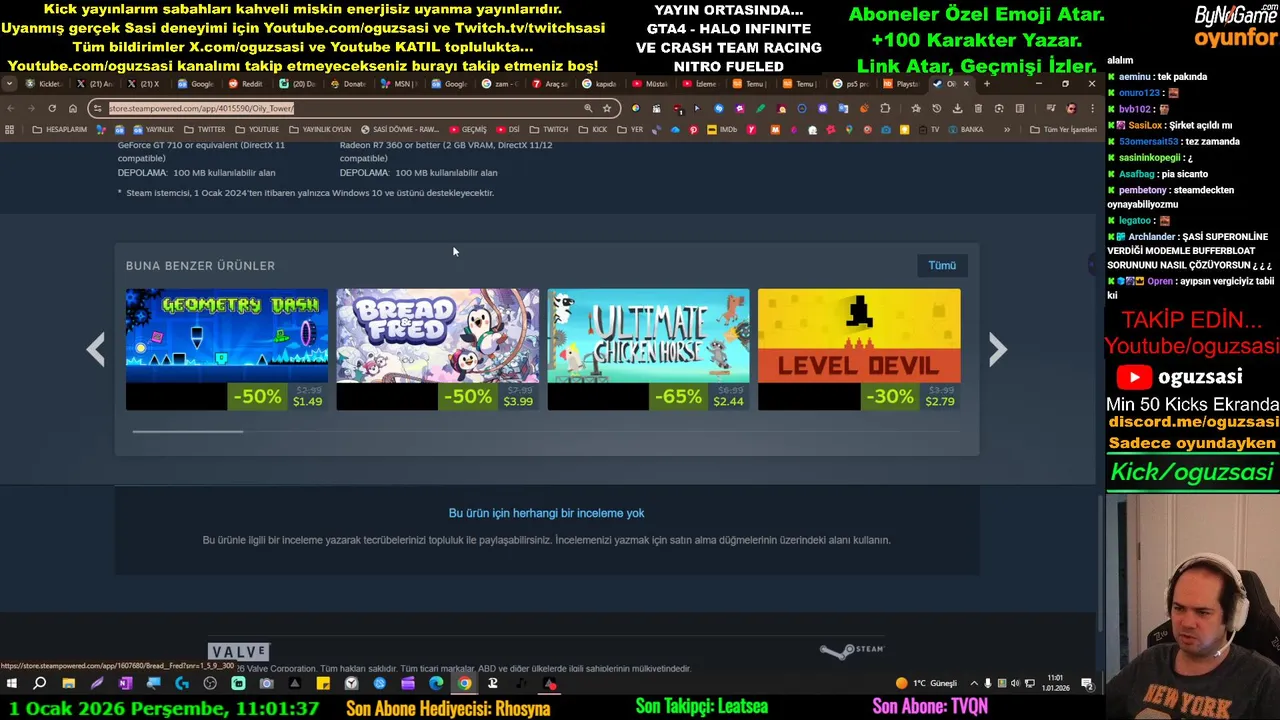Open the HESAPLARIM bookmarks folder
This screenshot has width=1280, height=720.
tap(60, 129)
